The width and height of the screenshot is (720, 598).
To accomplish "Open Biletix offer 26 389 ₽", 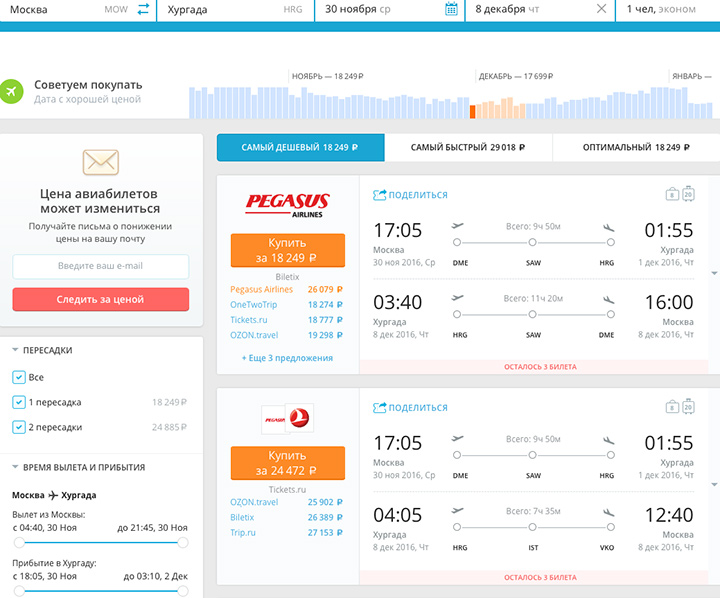I will tap(287, 517).
